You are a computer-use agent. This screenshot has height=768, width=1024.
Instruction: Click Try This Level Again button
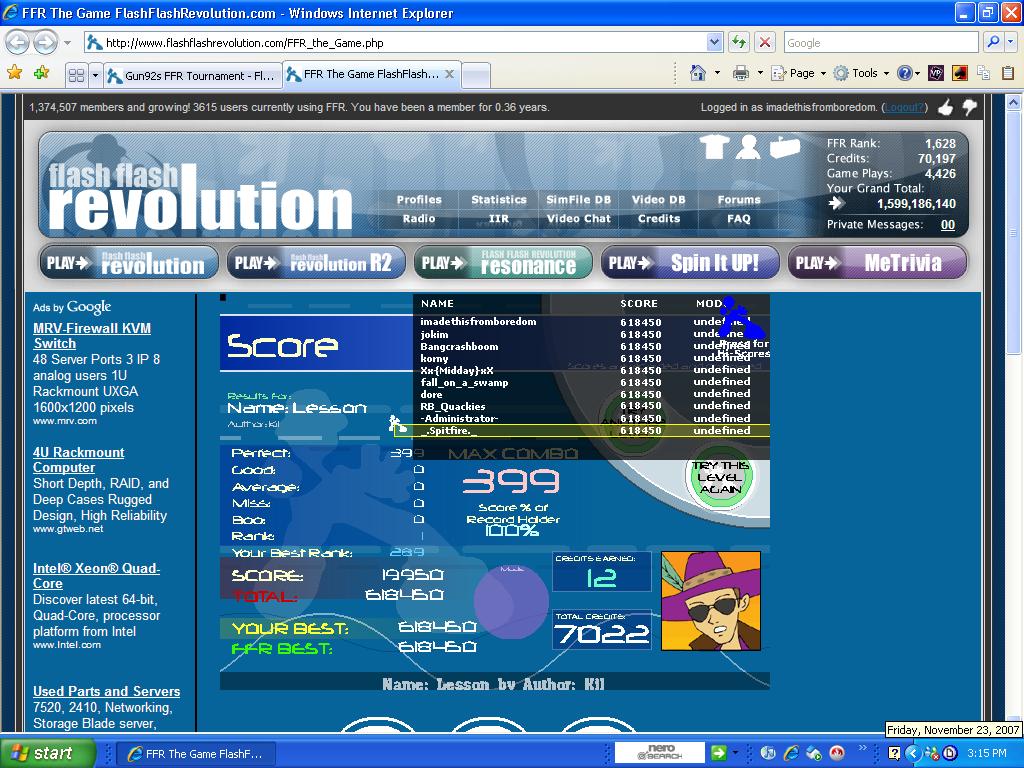tap(720, 477)
